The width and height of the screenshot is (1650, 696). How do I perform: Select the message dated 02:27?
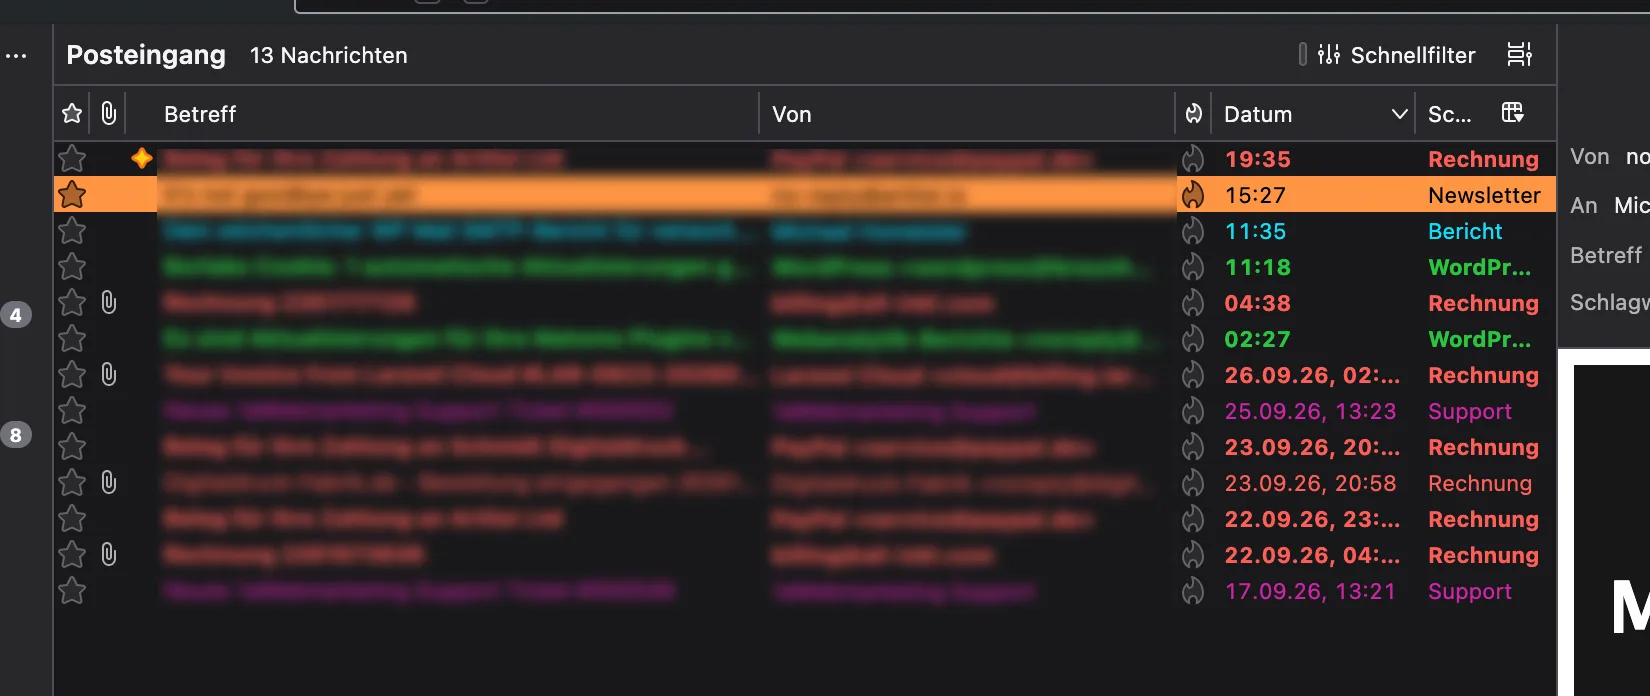pos(805,339)
